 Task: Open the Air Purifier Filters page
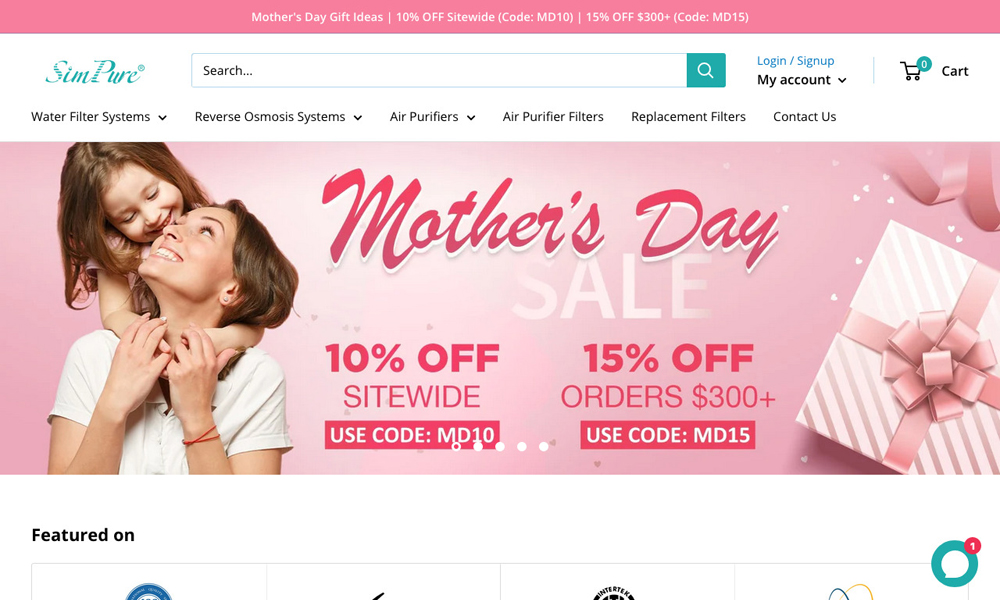(x=553, y=117)
